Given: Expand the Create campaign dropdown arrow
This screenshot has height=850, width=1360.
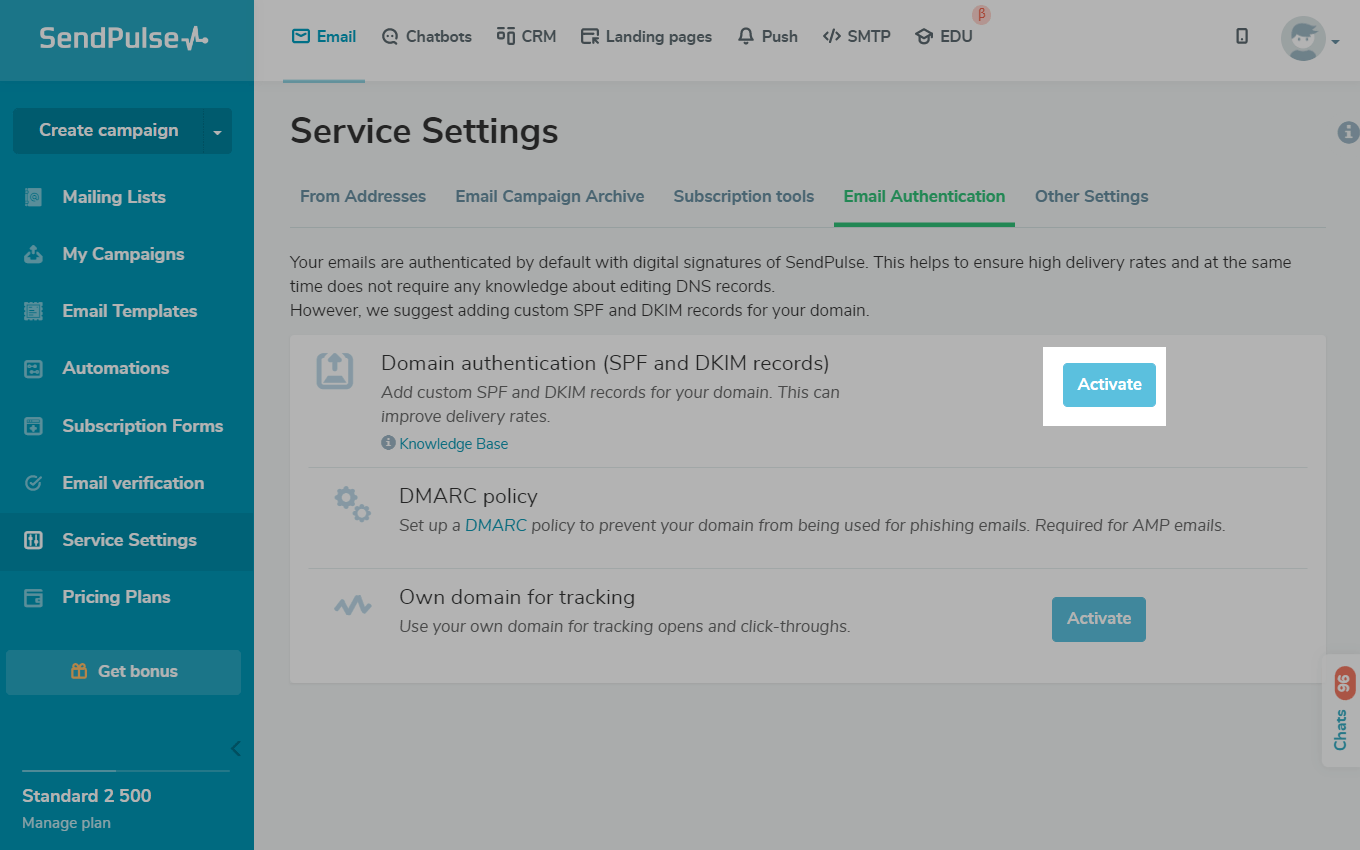Looking at the screenshot, I should [217, 131].
